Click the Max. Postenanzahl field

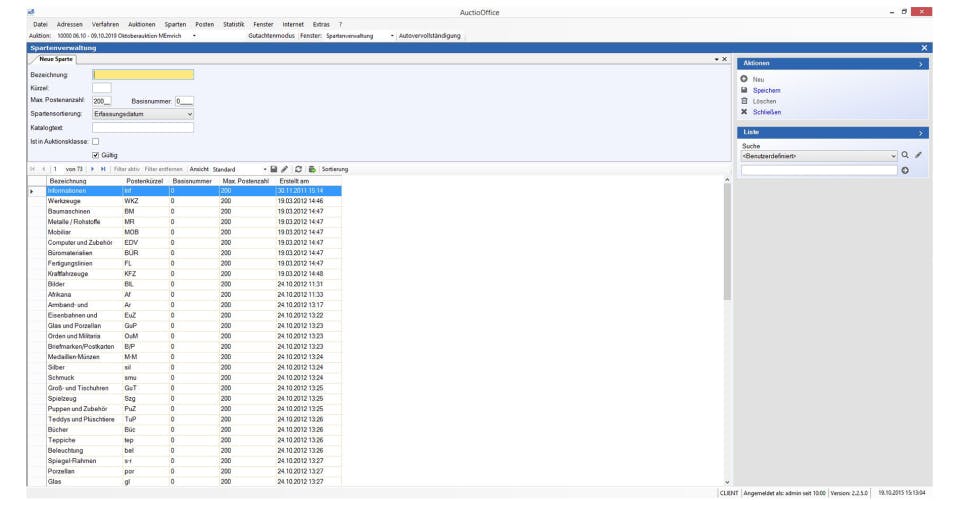click(x=102, y=101)
